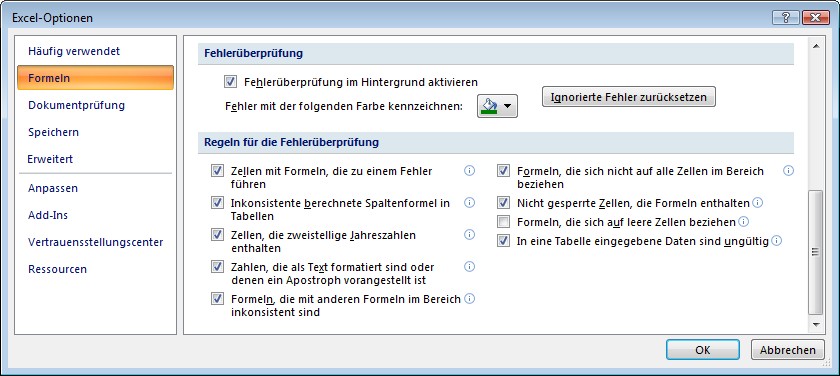This screenshot has width=840, height=376.
Task: Click 'Fehlerüberprüfung' section heading
Action: pos(254,54)
